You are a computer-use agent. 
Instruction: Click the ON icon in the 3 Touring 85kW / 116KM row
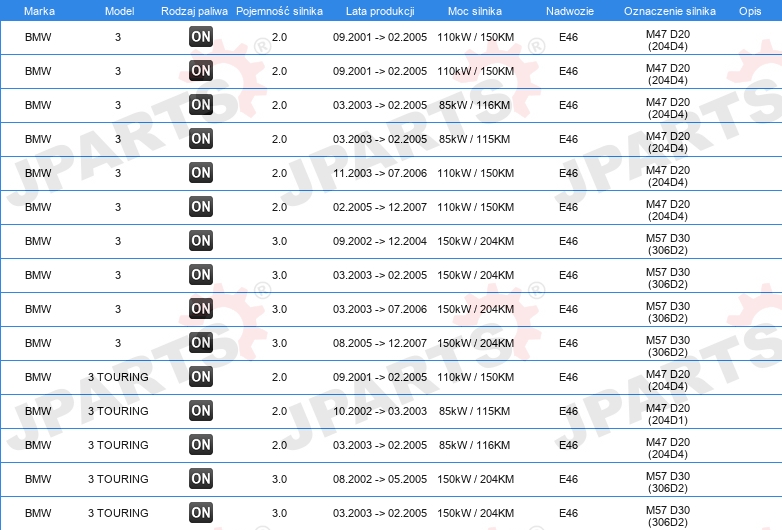[x=201, y=445]
